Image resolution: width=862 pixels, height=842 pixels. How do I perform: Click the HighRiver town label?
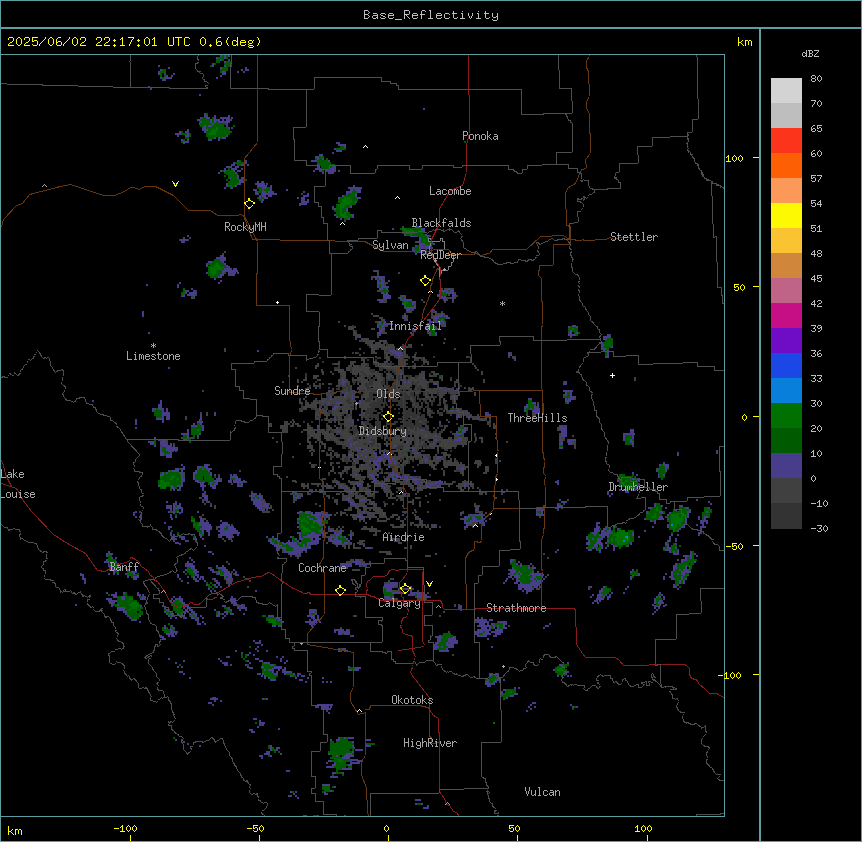coord(430,743)
